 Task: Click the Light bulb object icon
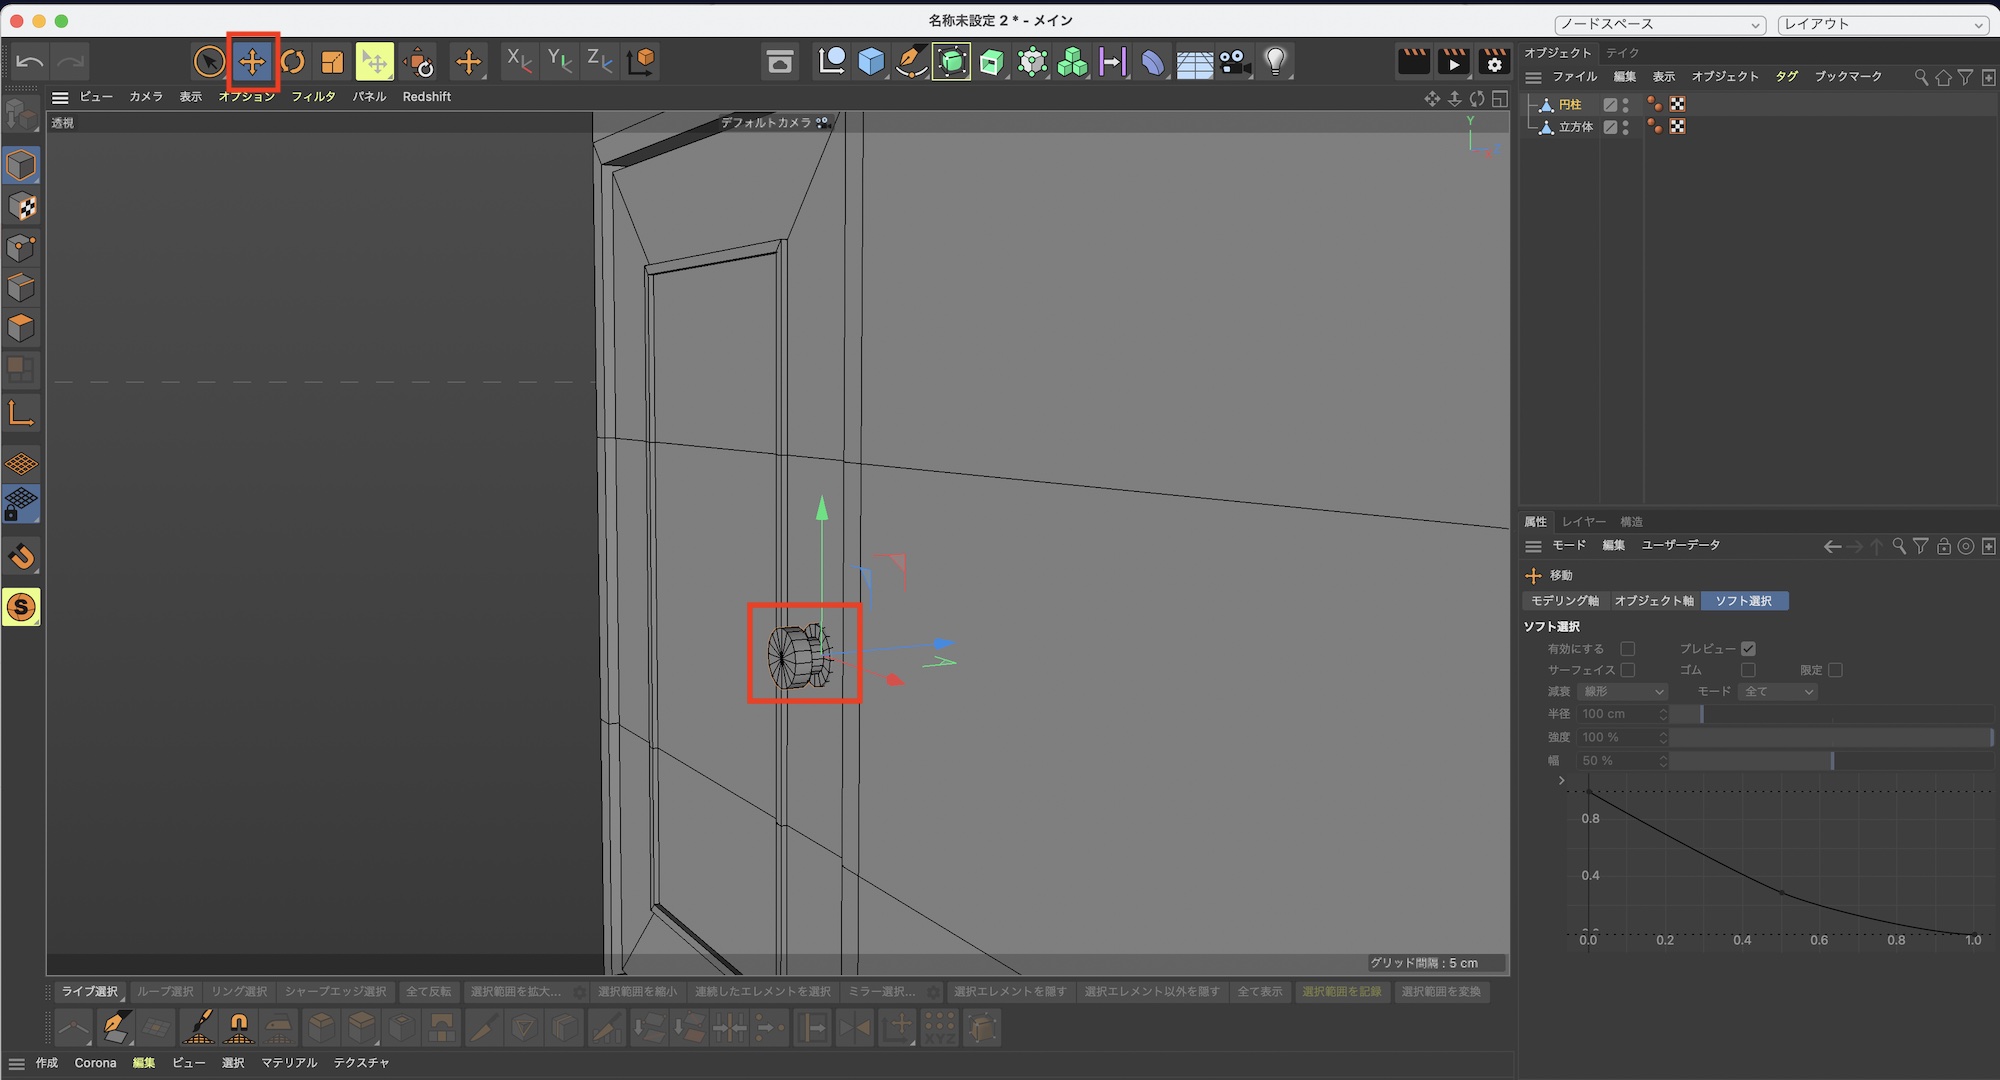(x=1275, y=62)
